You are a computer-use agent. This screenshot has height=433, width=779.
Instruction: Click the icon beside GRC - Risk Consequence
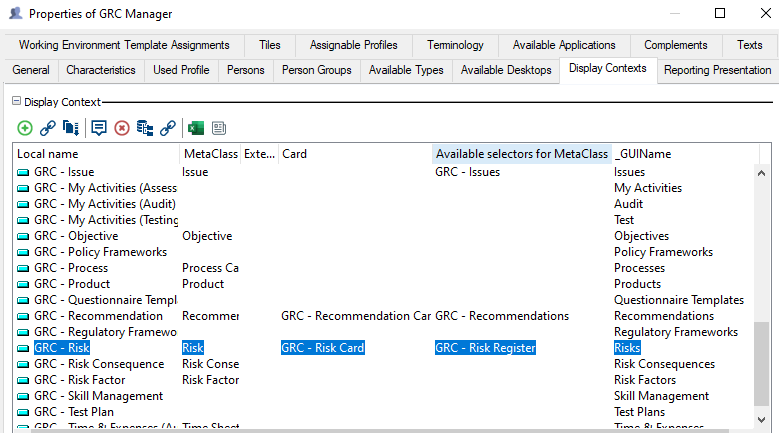23,364
